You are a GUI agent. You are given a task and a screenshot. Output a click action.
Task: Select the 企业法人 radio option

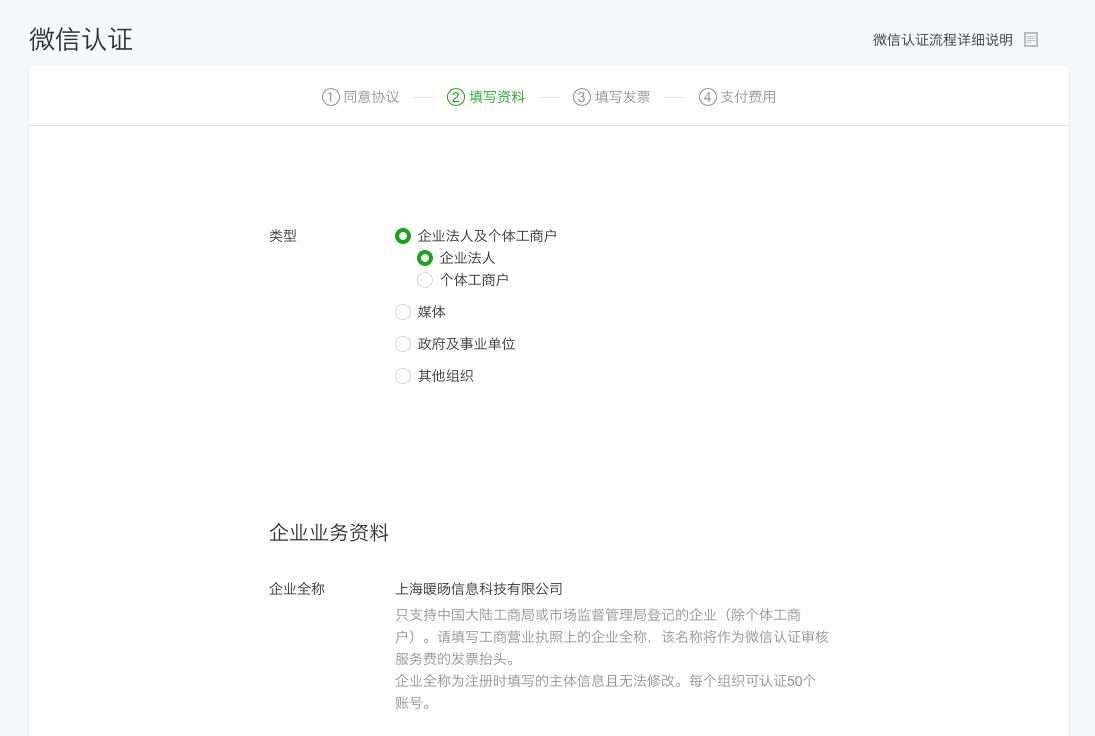(x=425, y=258)
